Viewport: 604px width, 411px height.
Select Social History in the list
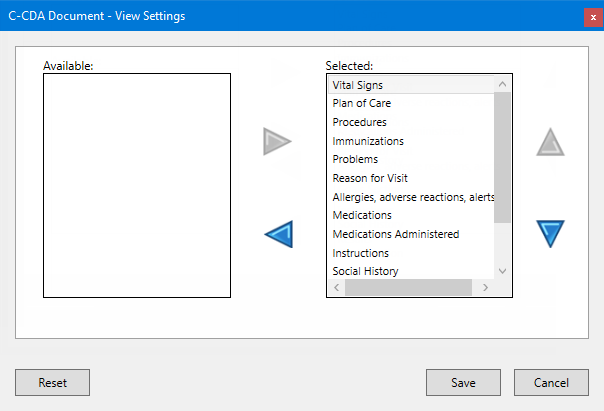(x=365, y=271)
